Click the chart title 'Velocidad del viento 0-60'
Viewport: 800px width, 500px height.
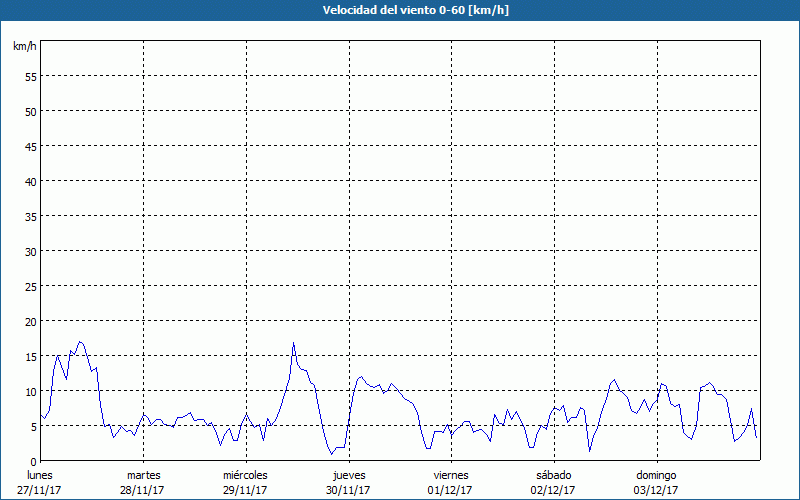tap(399, 11)
